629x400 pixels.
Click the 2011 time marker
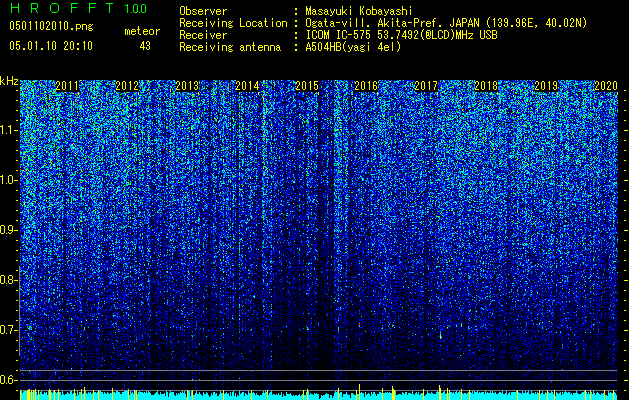click(67, 86)
